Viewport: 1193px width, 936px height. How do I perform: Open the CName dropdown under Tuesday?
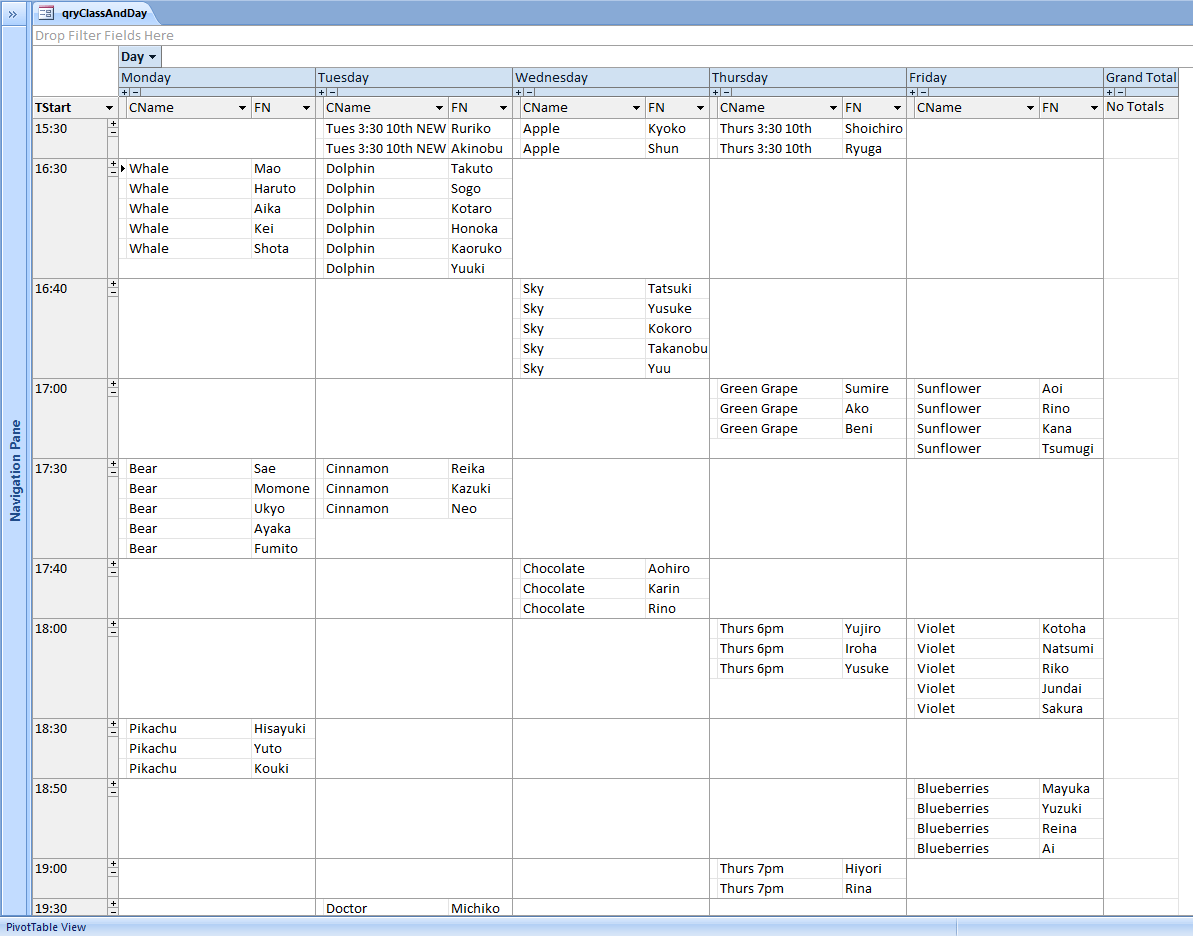pyautogui.click(x=439, y=108)
